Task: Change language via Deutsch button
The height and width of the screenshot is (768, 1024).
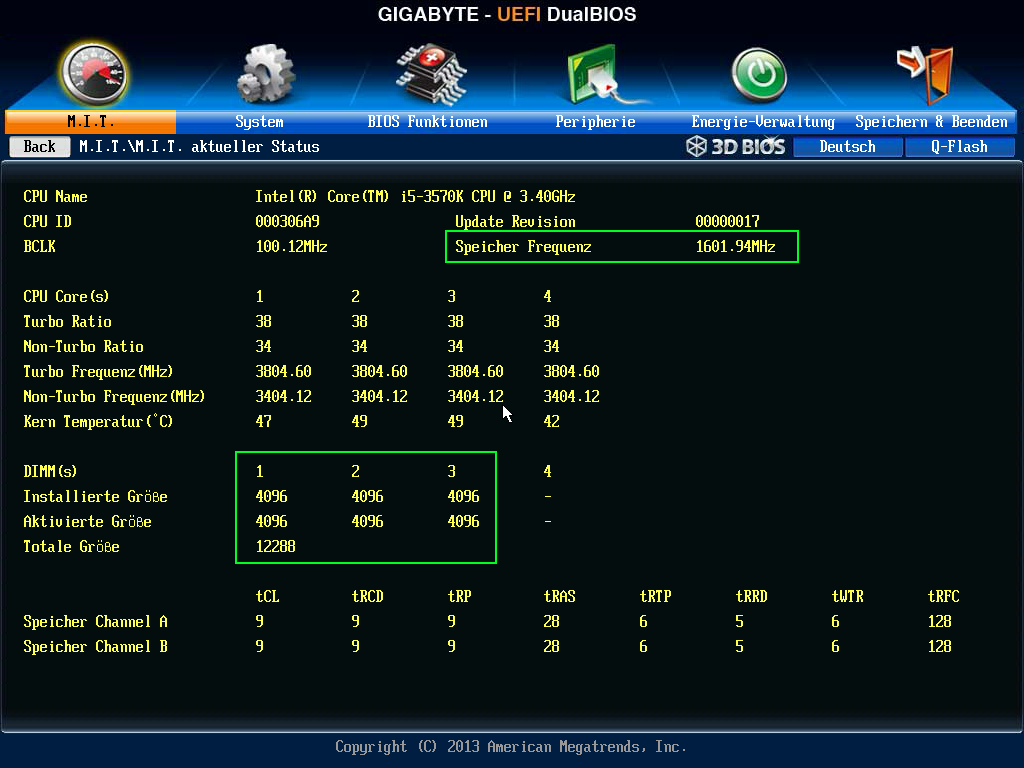Action: click(848, 147)
